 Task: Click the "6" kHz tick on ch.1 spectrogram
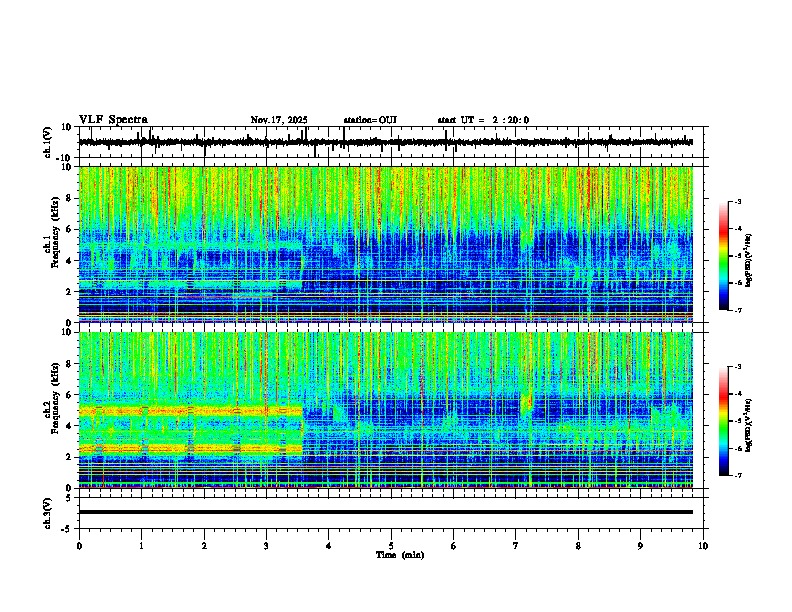[70, 230]
